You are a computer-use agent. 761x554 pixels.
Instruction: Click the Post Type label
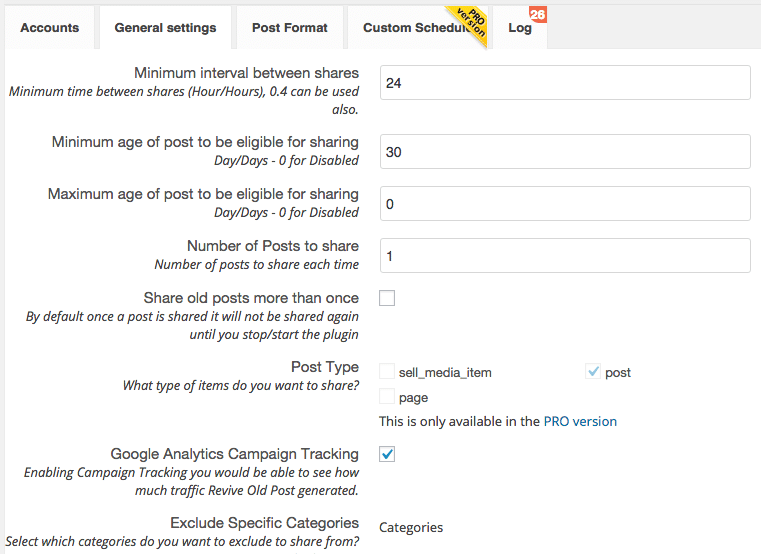325,367
